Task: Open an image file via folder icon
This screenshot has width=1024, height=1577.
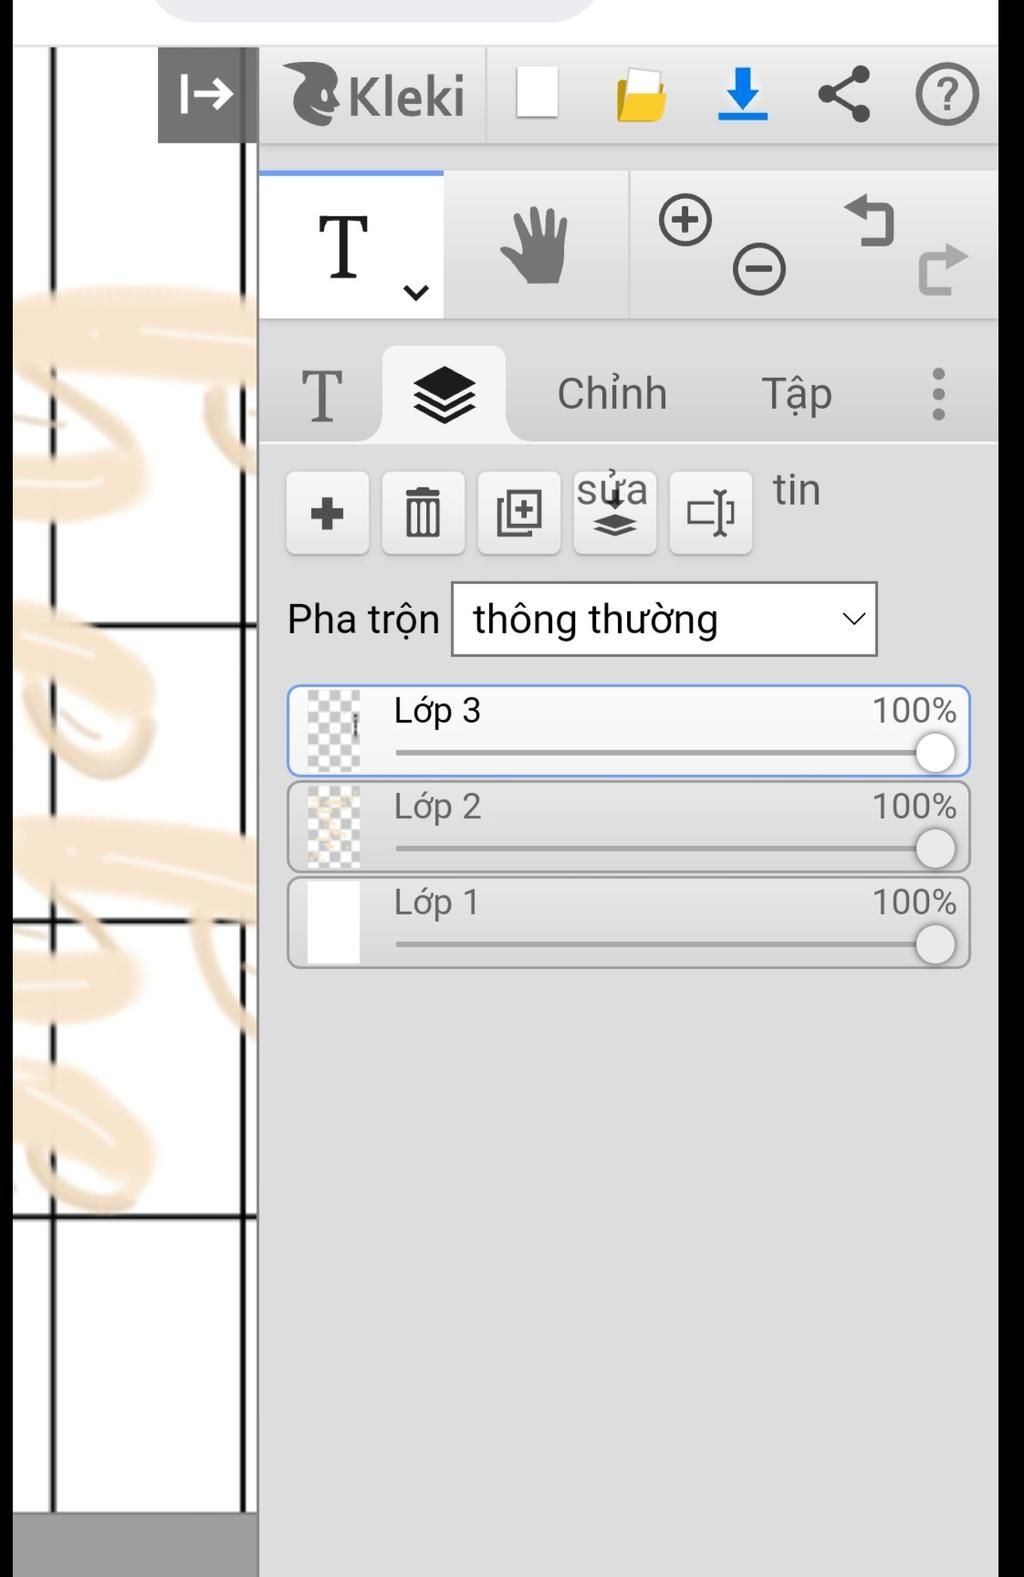Action: (x=641, y=96)
